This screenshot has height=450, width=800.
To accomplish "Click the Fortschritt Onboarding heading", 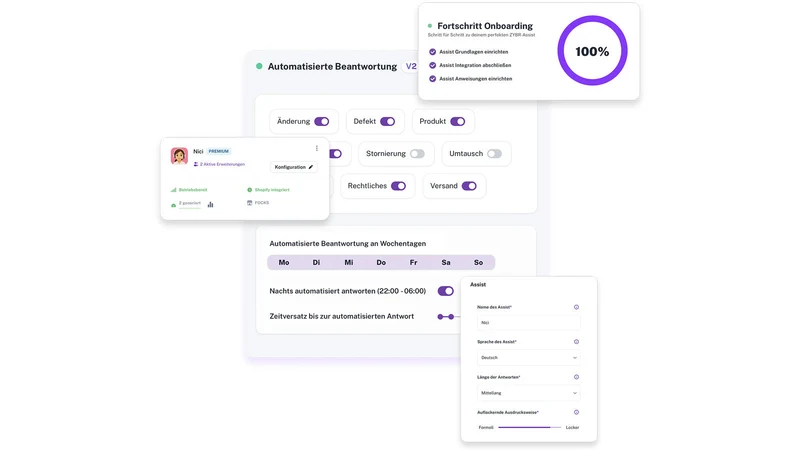I will click(485, 26).
